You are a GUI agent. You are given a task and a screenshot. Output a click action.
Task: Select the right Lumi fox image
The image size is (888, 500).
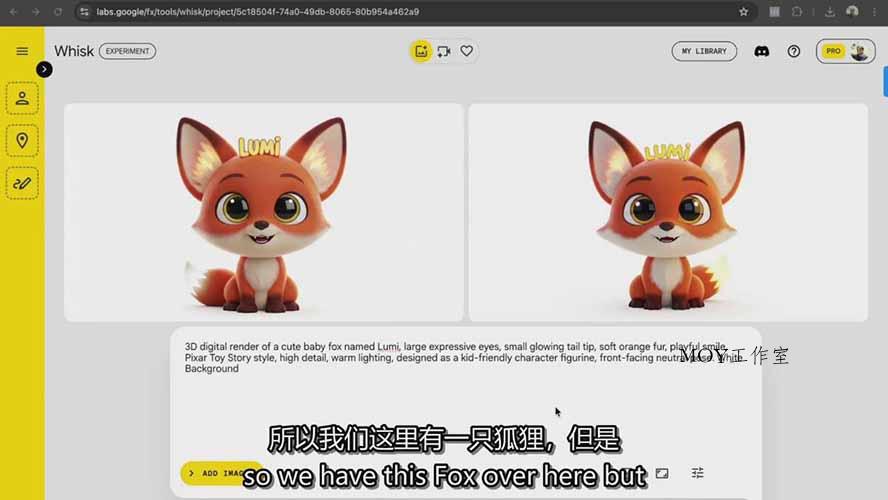(667, 212)
